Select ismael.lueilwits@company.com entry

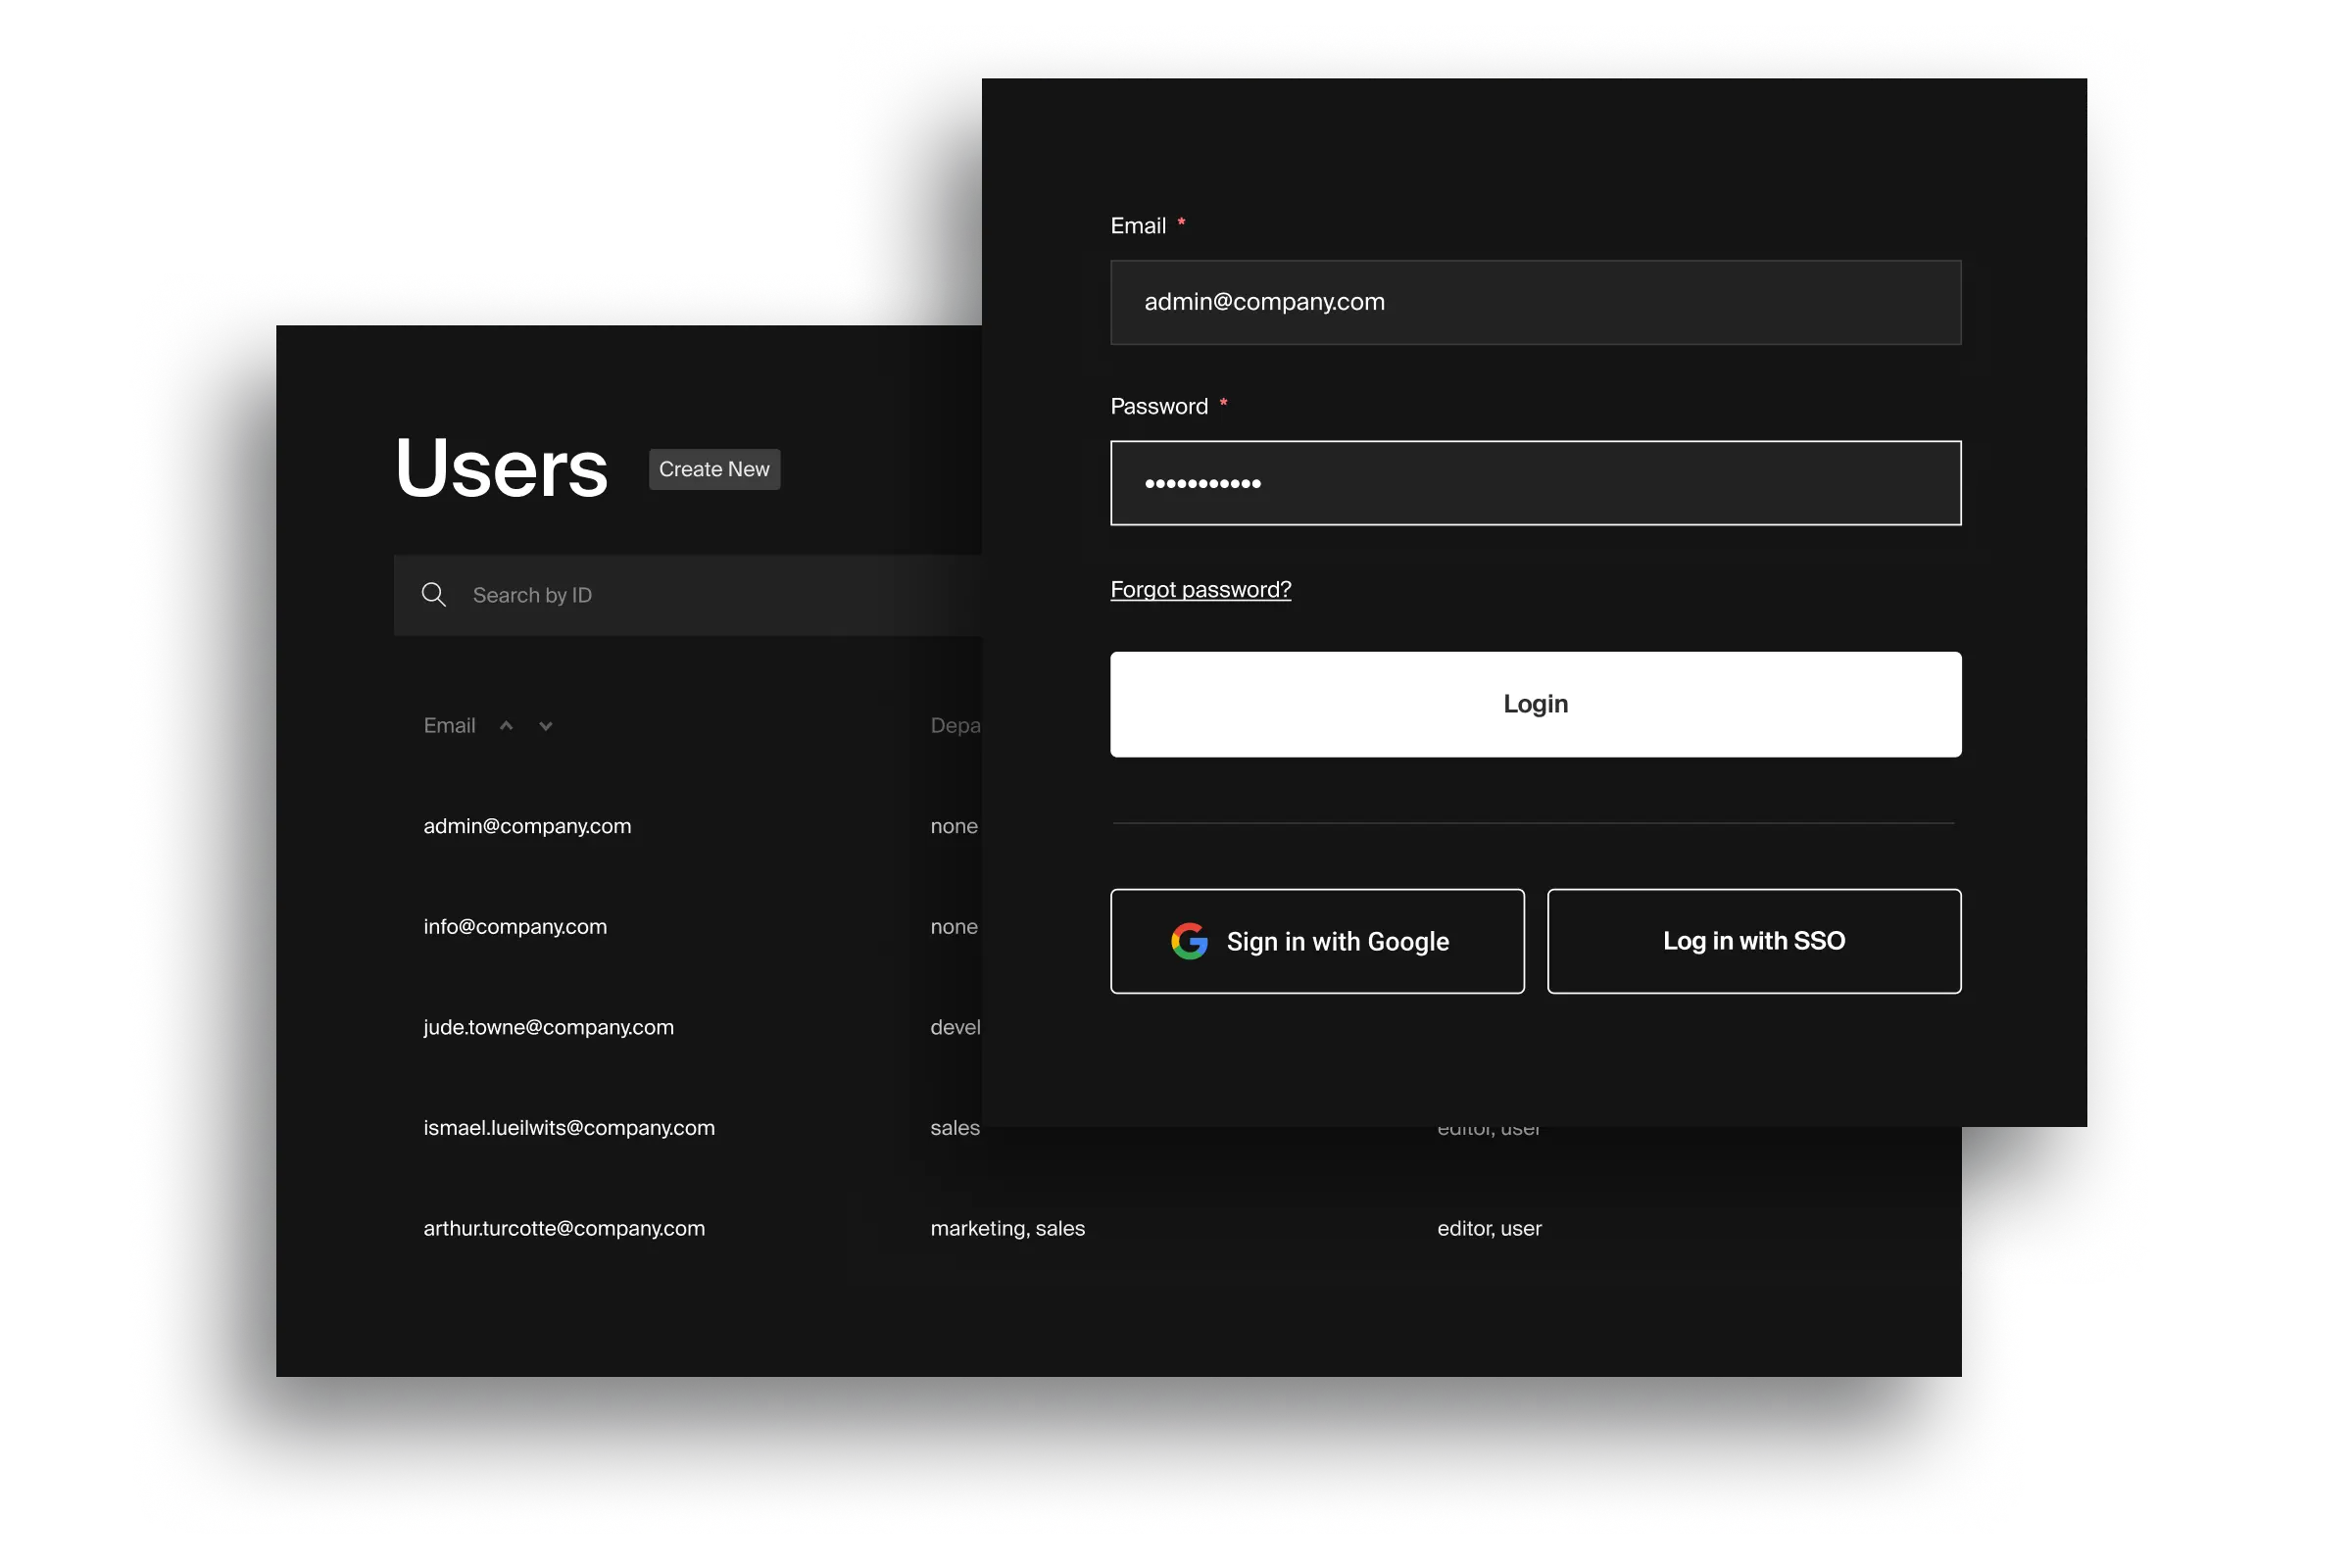click(569, 1128)
